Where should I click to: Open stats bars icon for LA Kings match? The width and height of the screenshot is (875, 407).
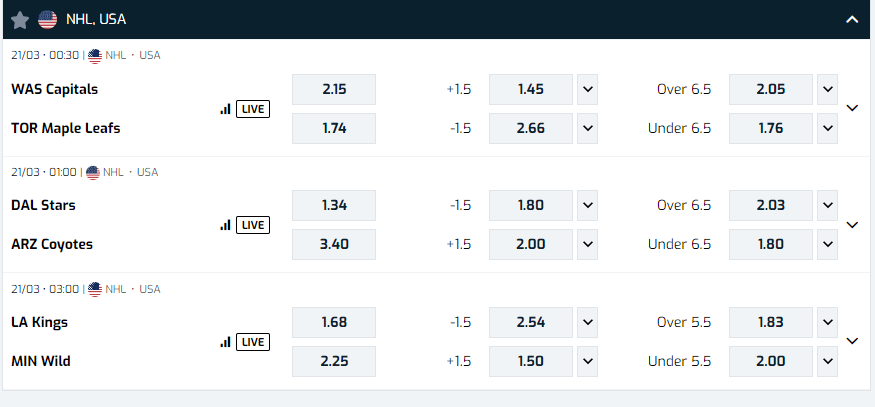225,342
